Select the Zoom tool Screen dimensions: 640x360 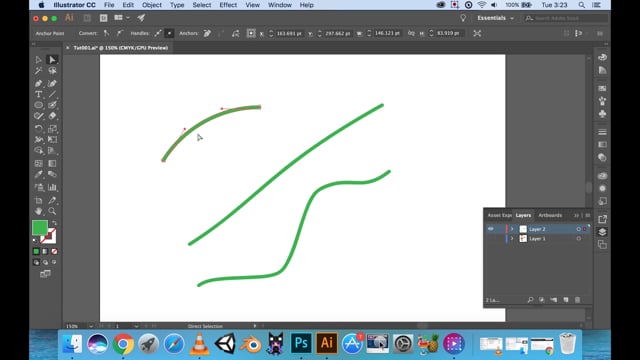(x=52, y=211)
